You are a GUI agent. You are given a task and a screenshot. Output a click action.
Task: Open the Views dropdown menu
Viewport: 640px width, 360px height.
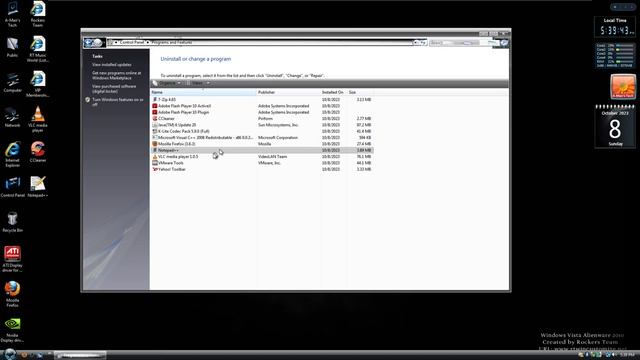click(199, 83)
